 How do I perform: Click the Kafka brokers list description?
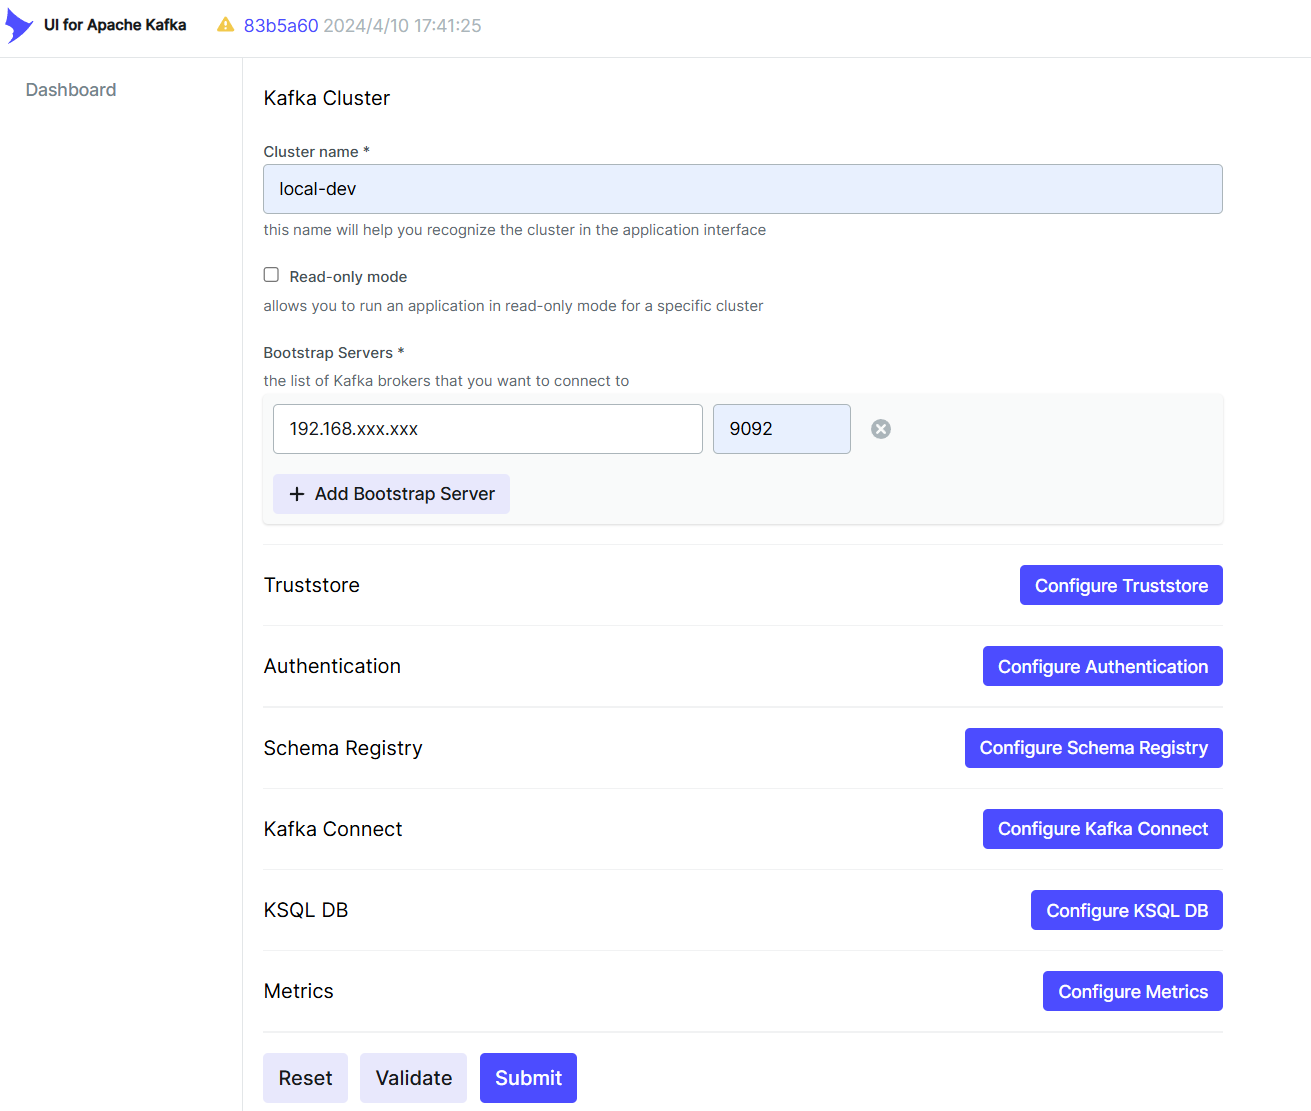[446, 381]
